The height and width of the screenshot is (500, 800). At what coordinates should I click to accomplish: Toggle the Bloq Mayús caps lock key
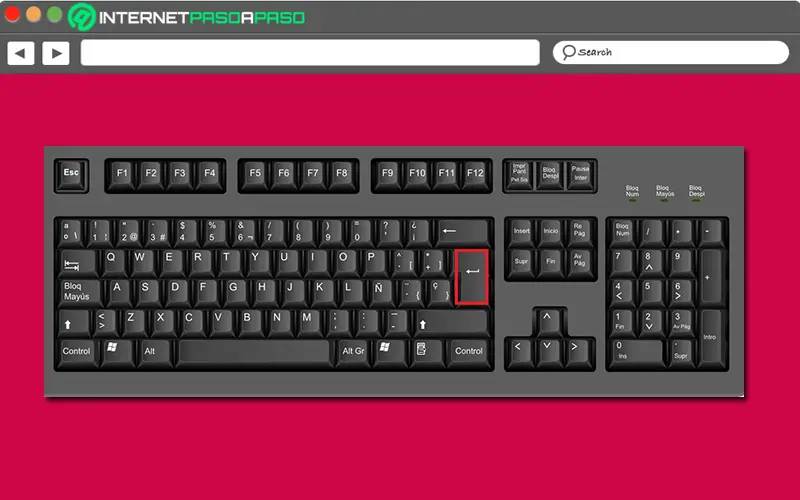[80, 292]
